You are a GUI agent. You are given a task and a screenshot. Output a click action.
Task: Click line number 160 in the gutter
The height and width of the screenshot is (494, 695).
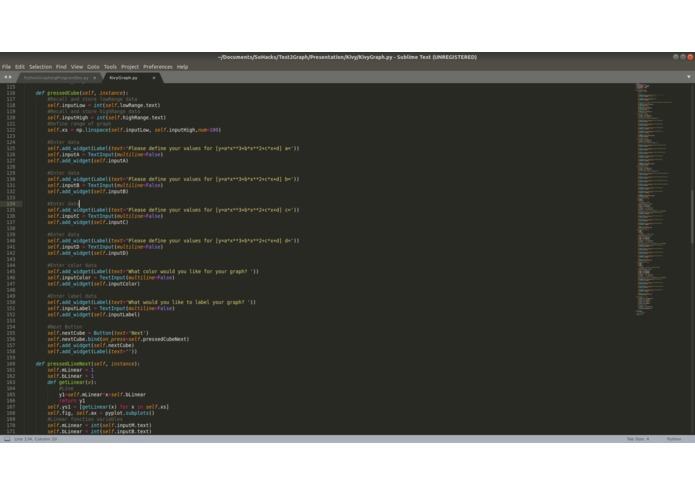11,364
